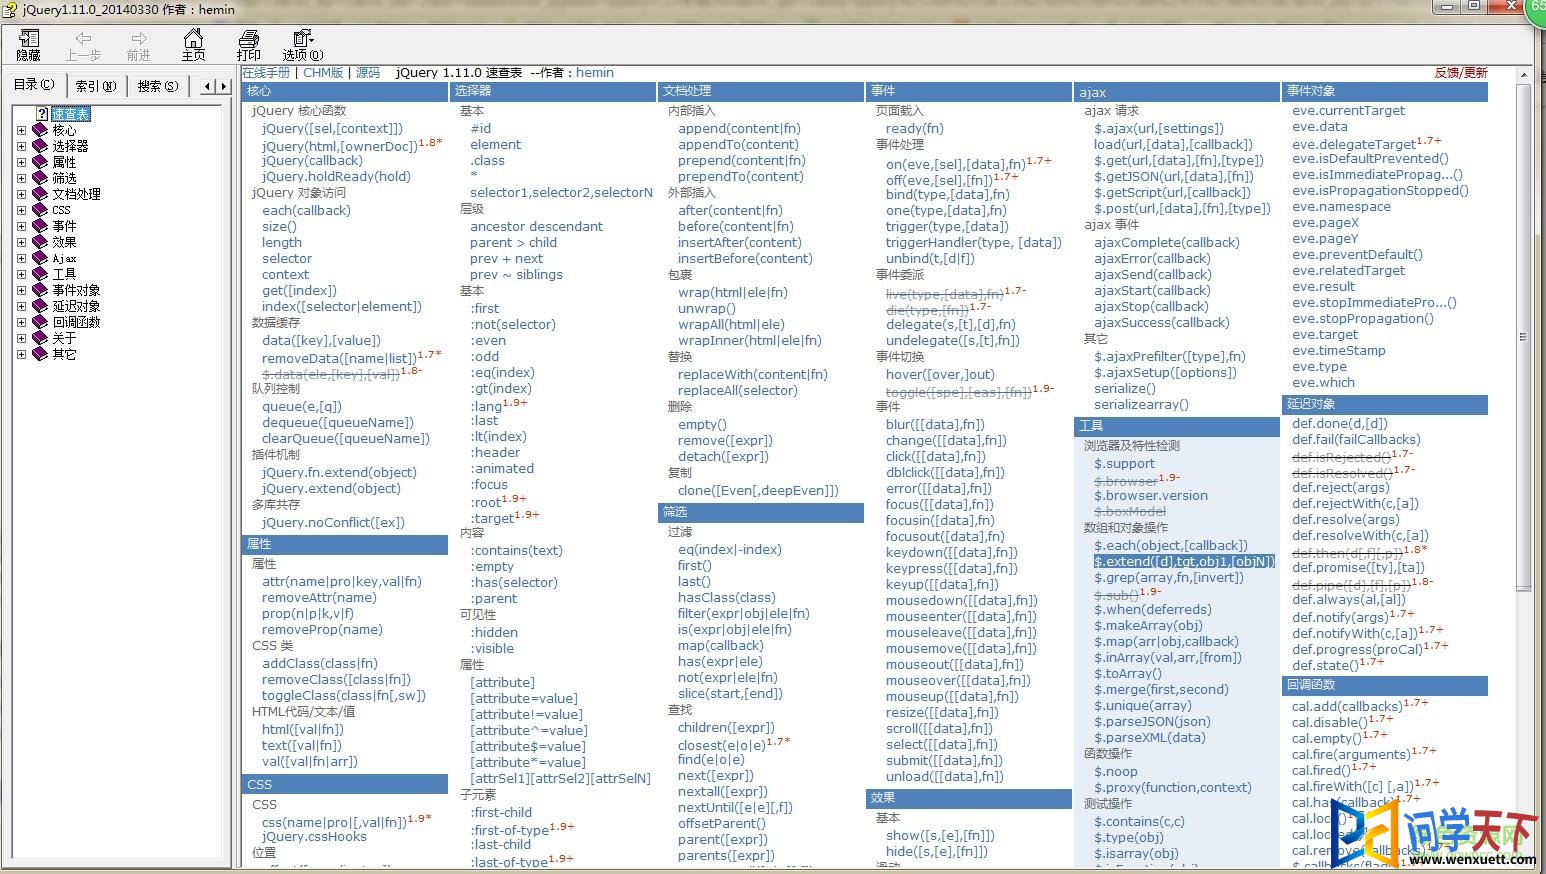Open jQuery.noConflict([ex]) entry
This screenshot has height=874, width=1546.
333,522
